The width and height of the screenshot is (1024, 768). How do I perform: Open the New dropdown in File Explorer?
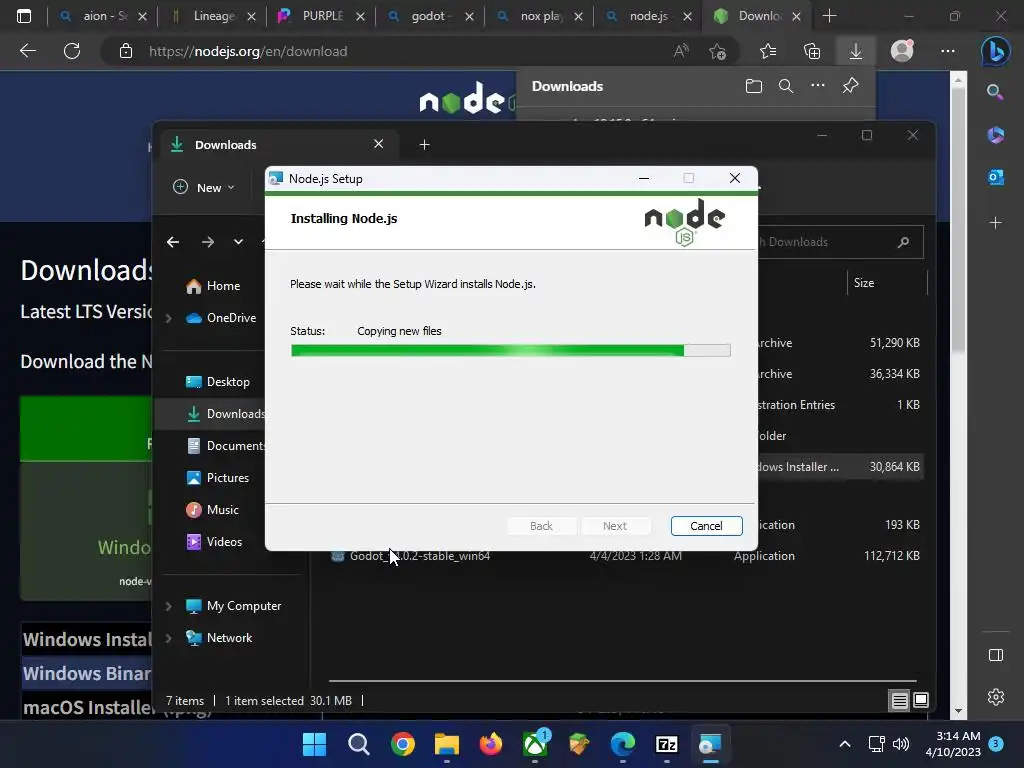pos(204,187)
